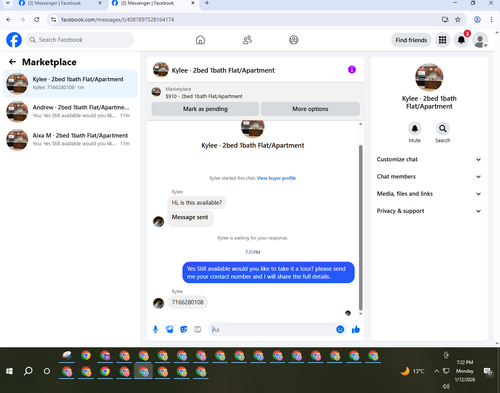Open the Windows notification center icon
This screenshot has height=393, width=500.
coord(488,371)
